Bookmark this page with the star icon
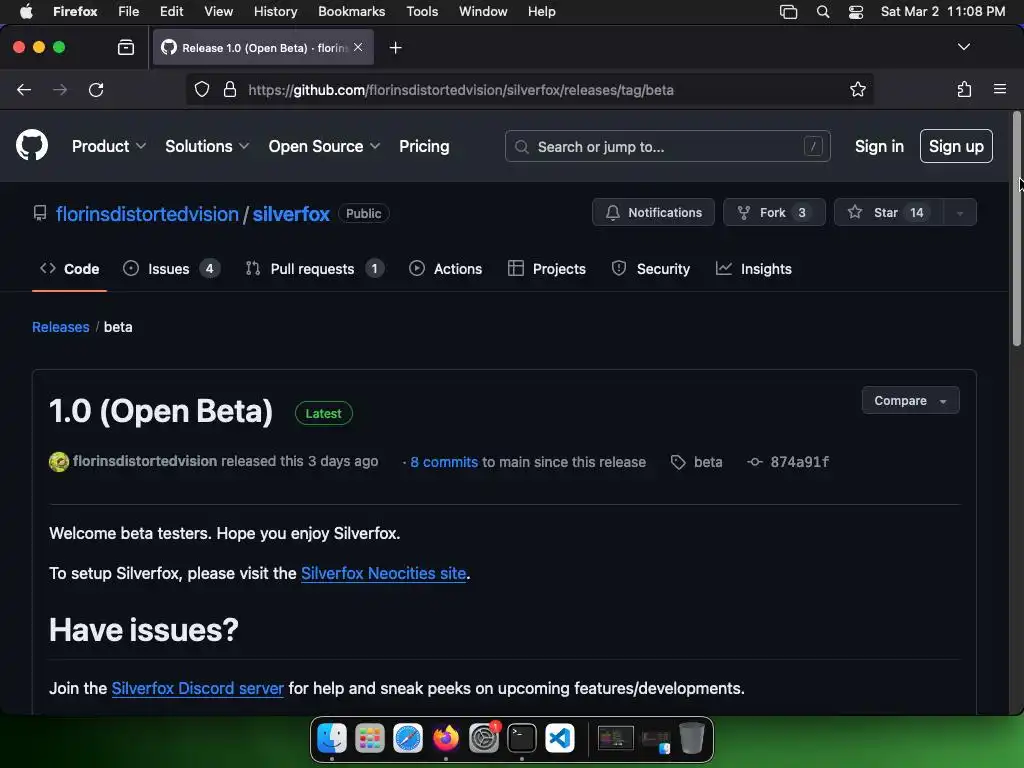This screenshot has height=768, width=1024. click(x=857, y=89)
